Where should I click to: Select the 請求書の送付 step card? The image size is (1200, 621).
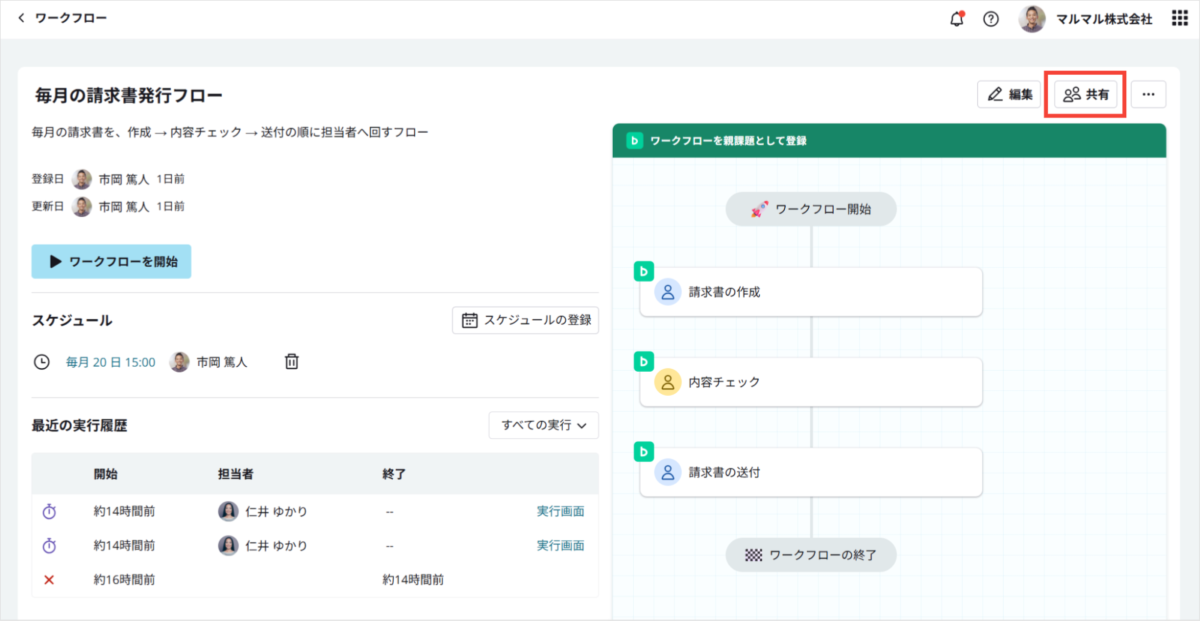(811, 472)
